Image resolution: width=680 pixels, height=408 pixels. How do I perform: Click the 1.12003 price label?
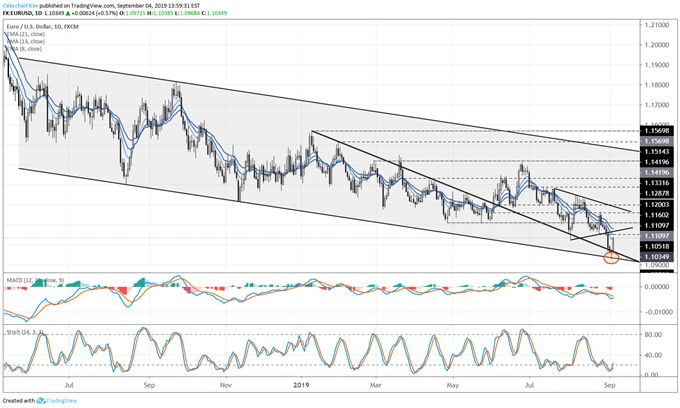(657, 204)
